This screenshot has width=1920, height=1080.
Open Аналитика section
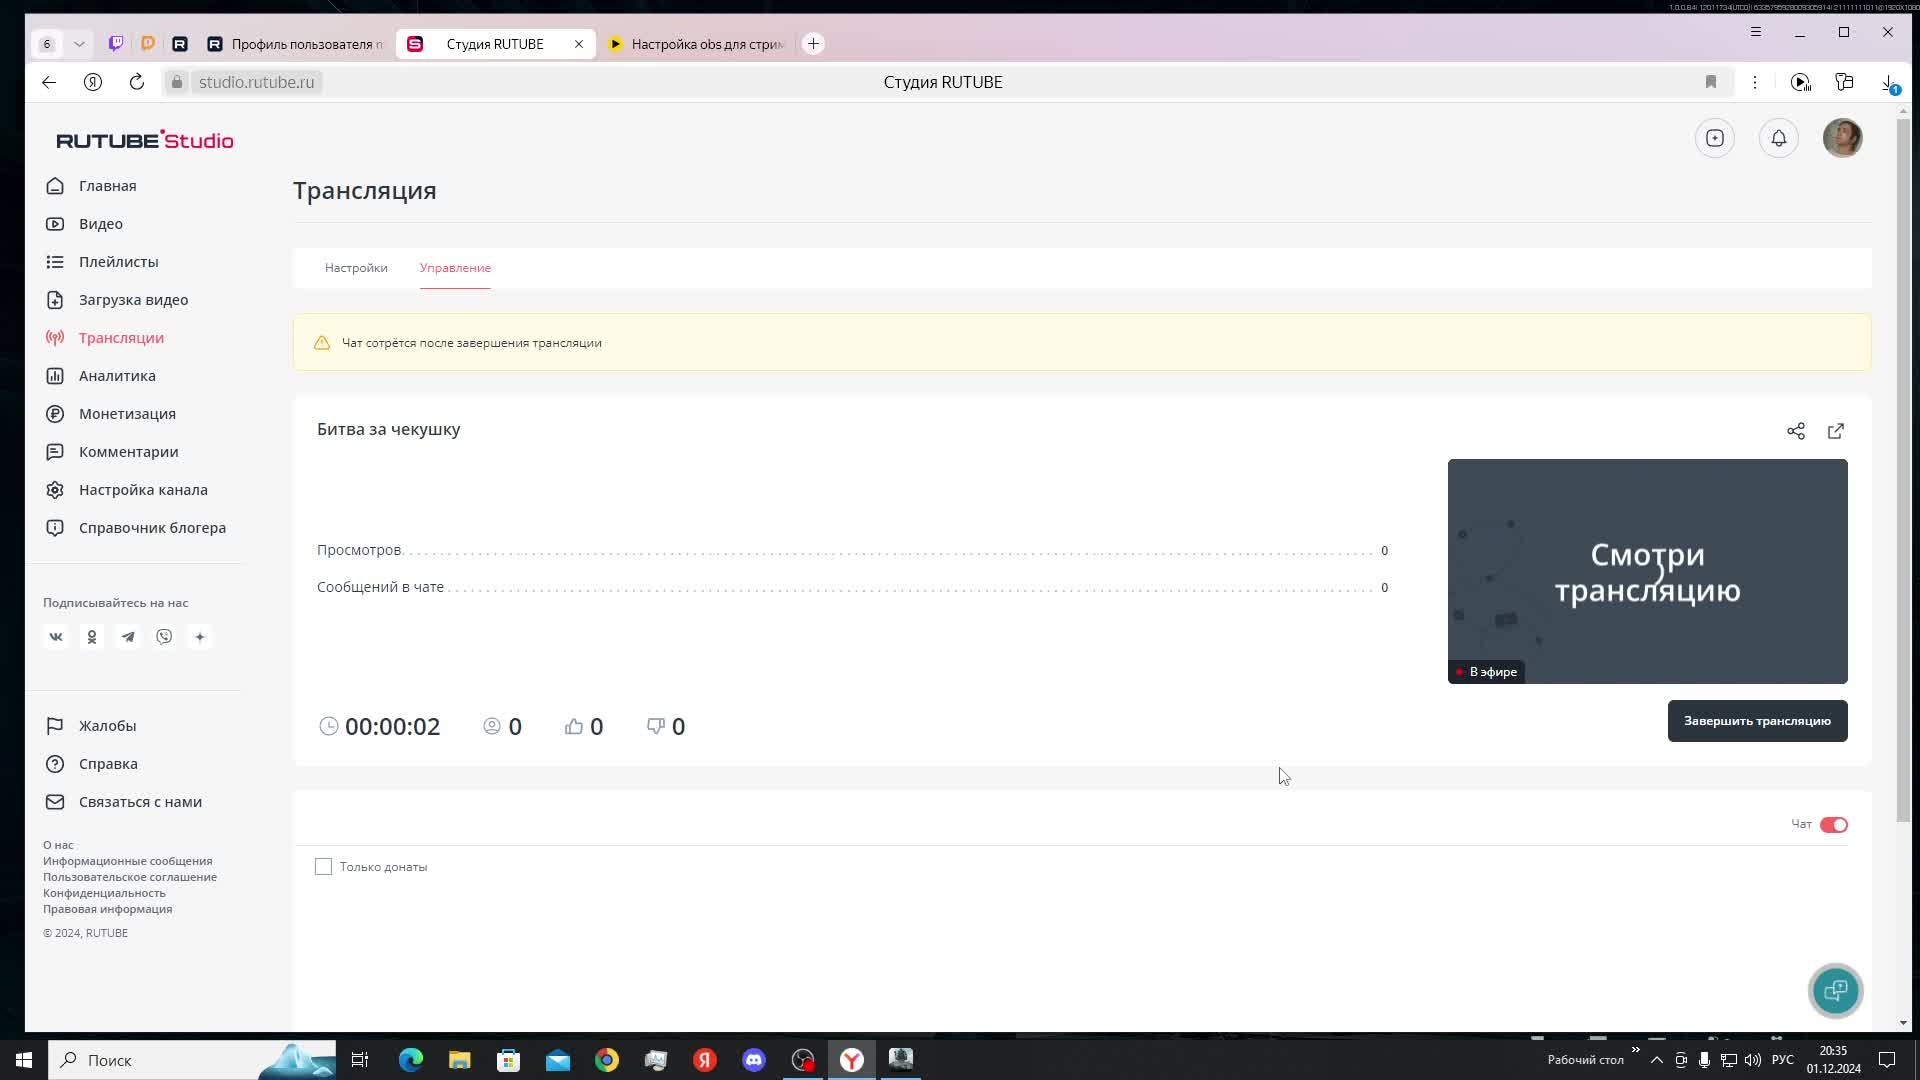tap(117, 376)
